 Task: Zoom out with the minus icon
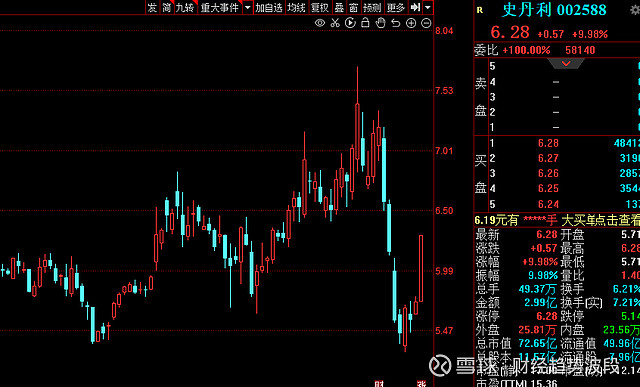[x=426, y=23]
